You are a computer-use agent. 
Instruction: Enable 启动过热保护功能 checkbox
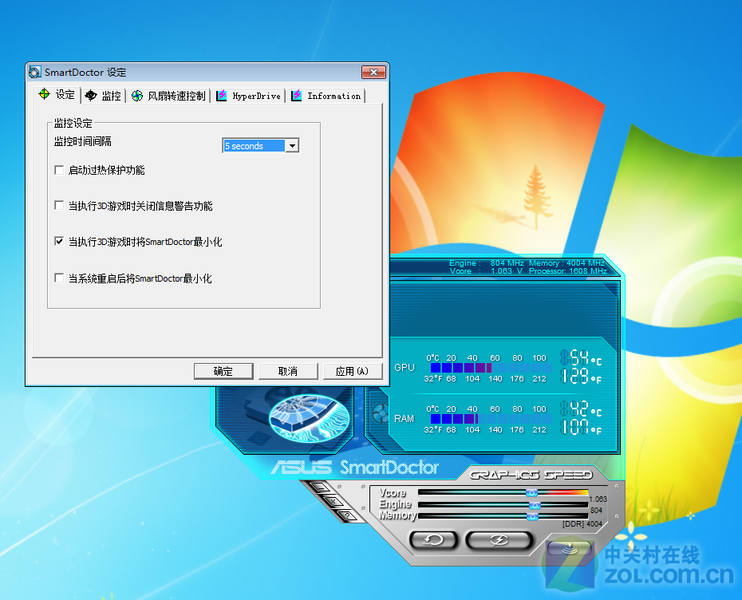(x=59, y=170)
